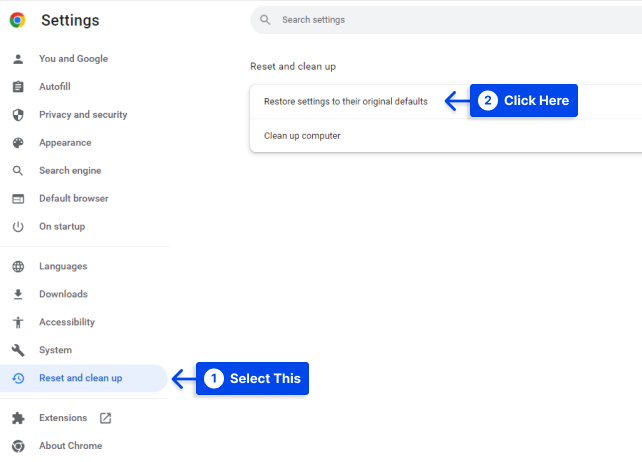Click Restore settings to their original defaults

[x=345, y=102]
